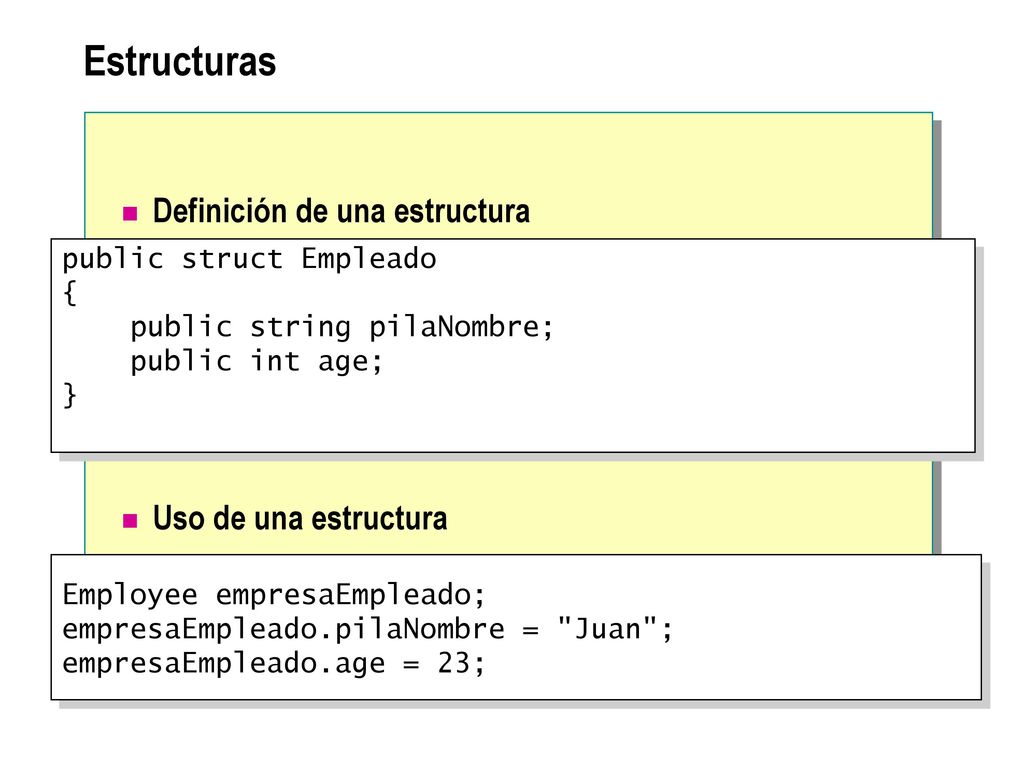Click the code line "public struct Empleado"
The width and height of the screenshot is (1024, 768).
249,259
